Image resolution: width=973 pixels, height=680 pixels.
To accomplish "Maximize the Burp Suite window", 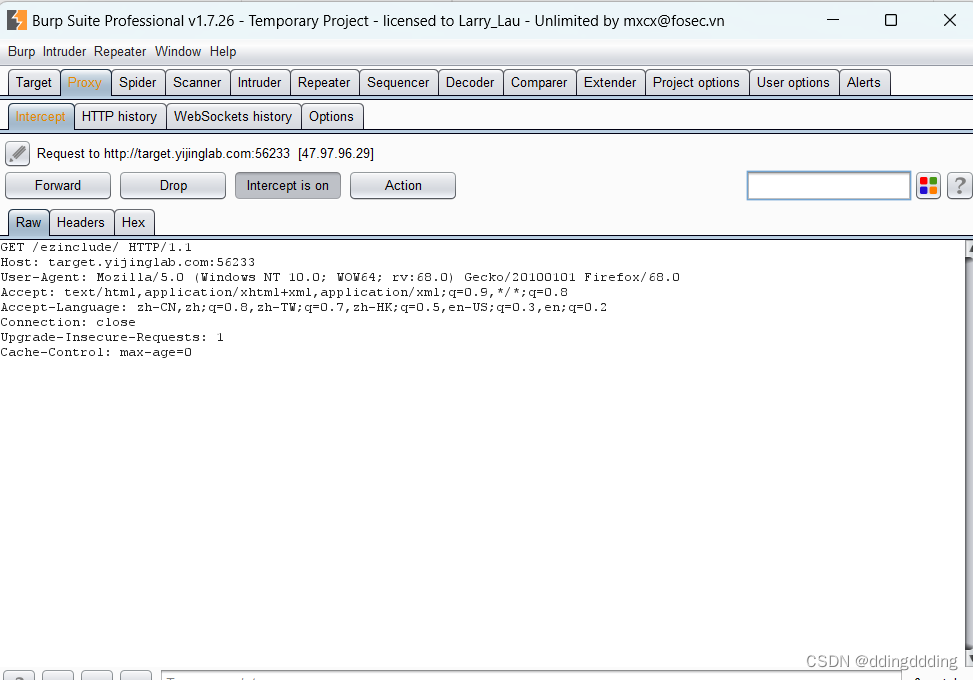I will pyautogui.click(x=890, y=20).
